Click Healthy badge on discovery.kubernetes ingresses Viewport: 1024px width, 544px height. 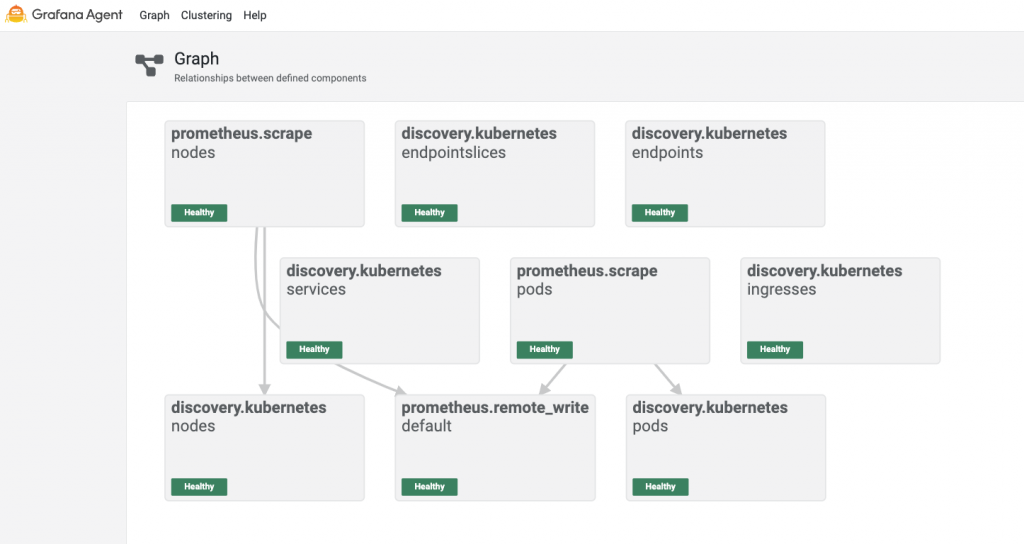(x=775, y=350)
